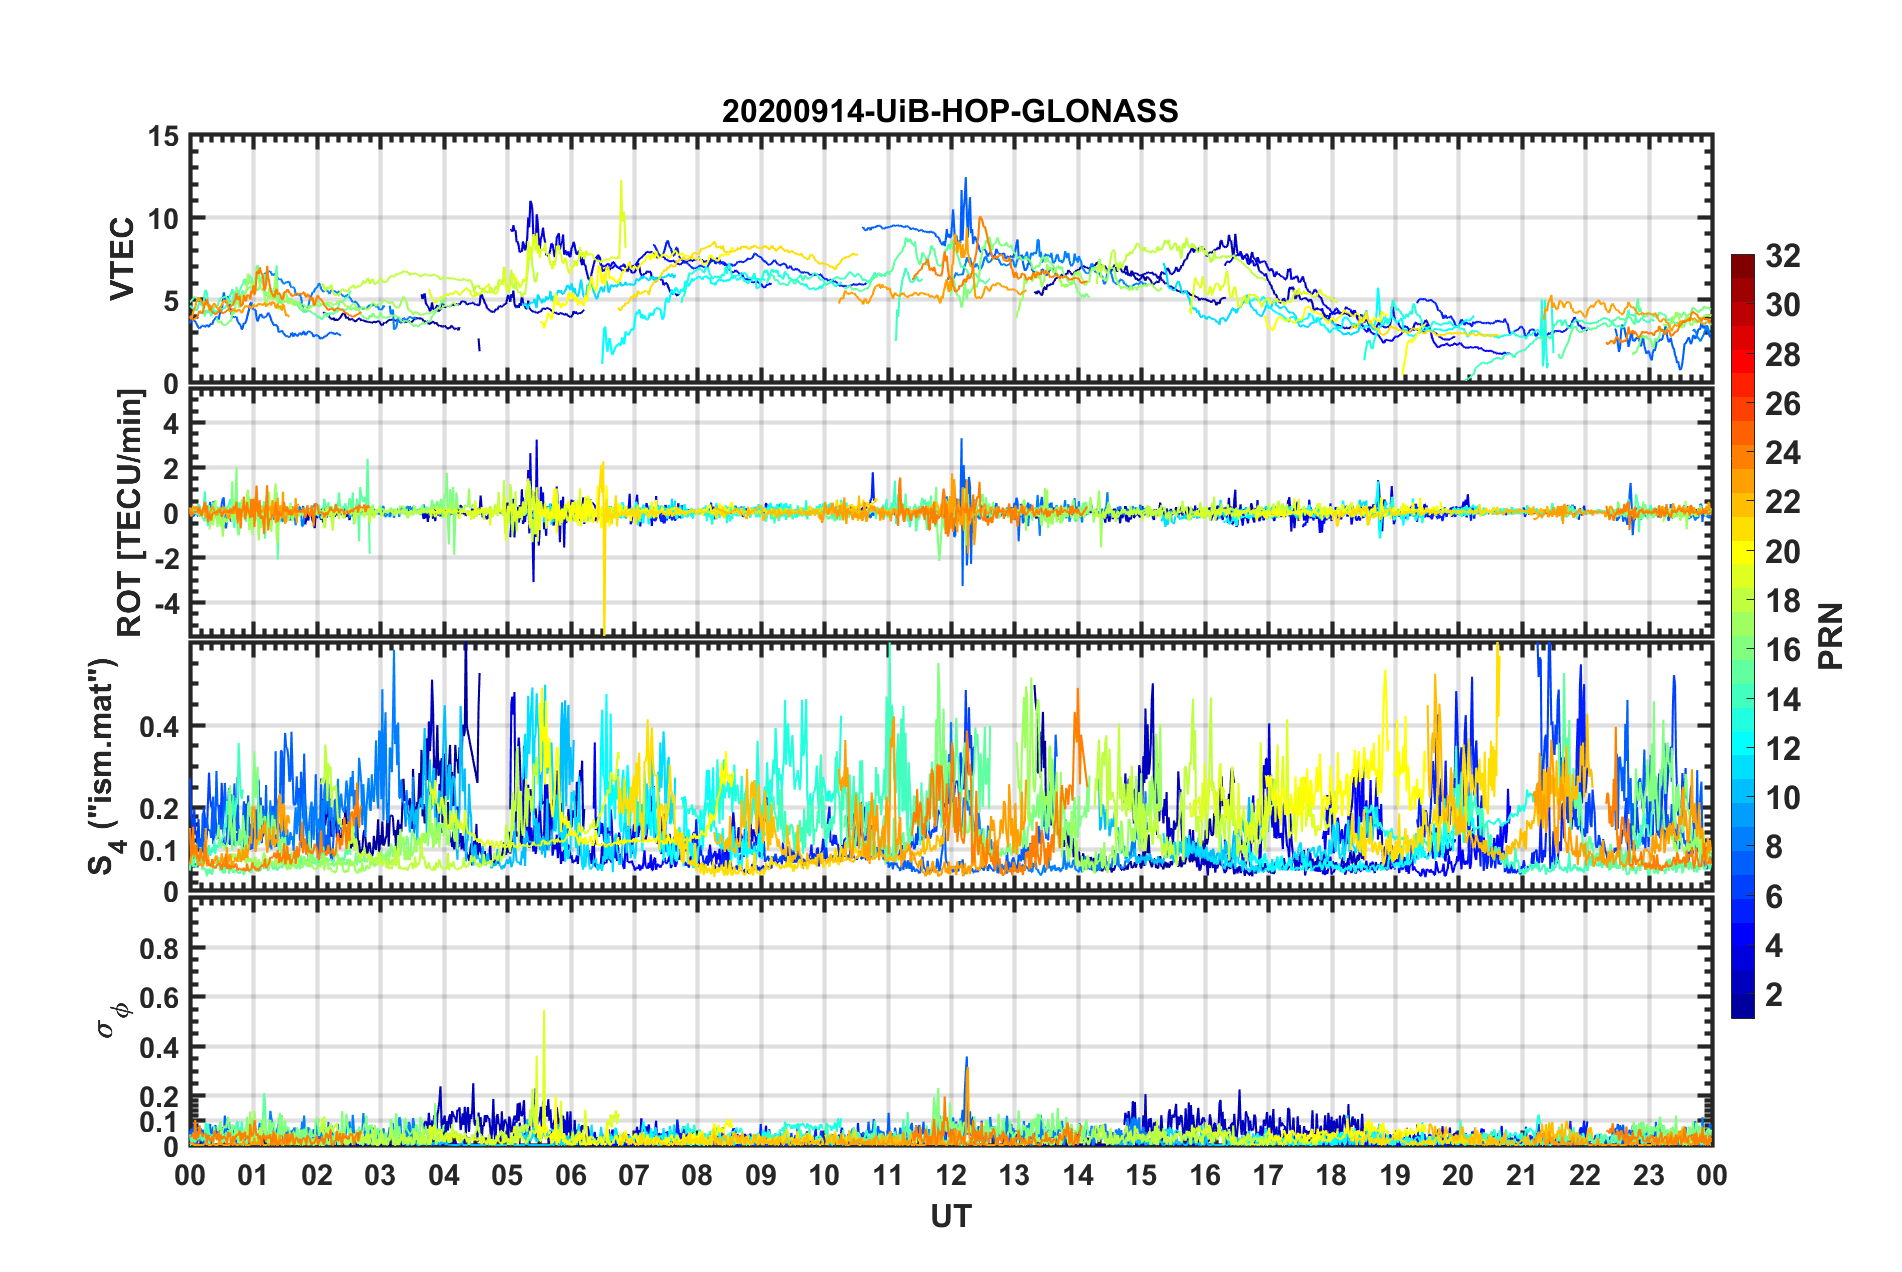Click sigma phi axis tick 0.6

coord(160,998)
